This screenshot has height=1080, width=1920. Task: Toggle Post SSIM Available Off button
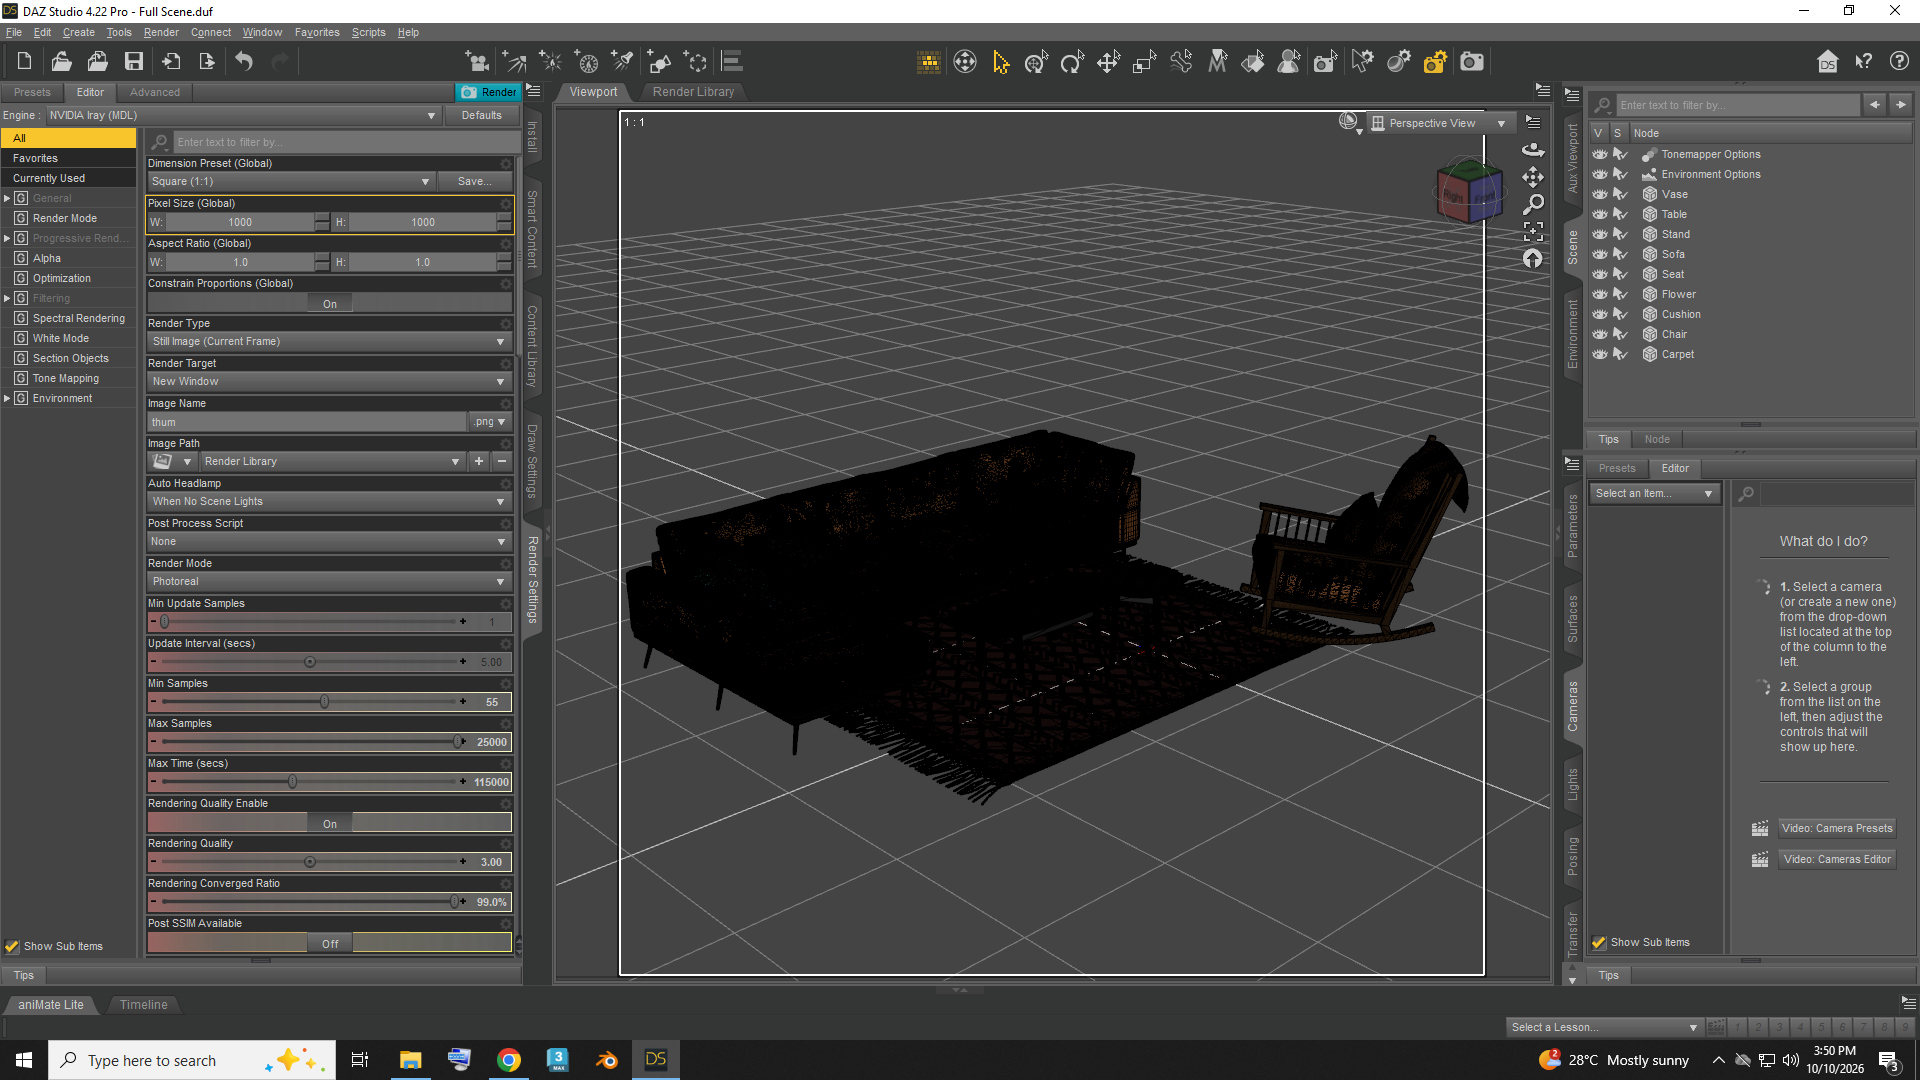(x=330, y=944)
